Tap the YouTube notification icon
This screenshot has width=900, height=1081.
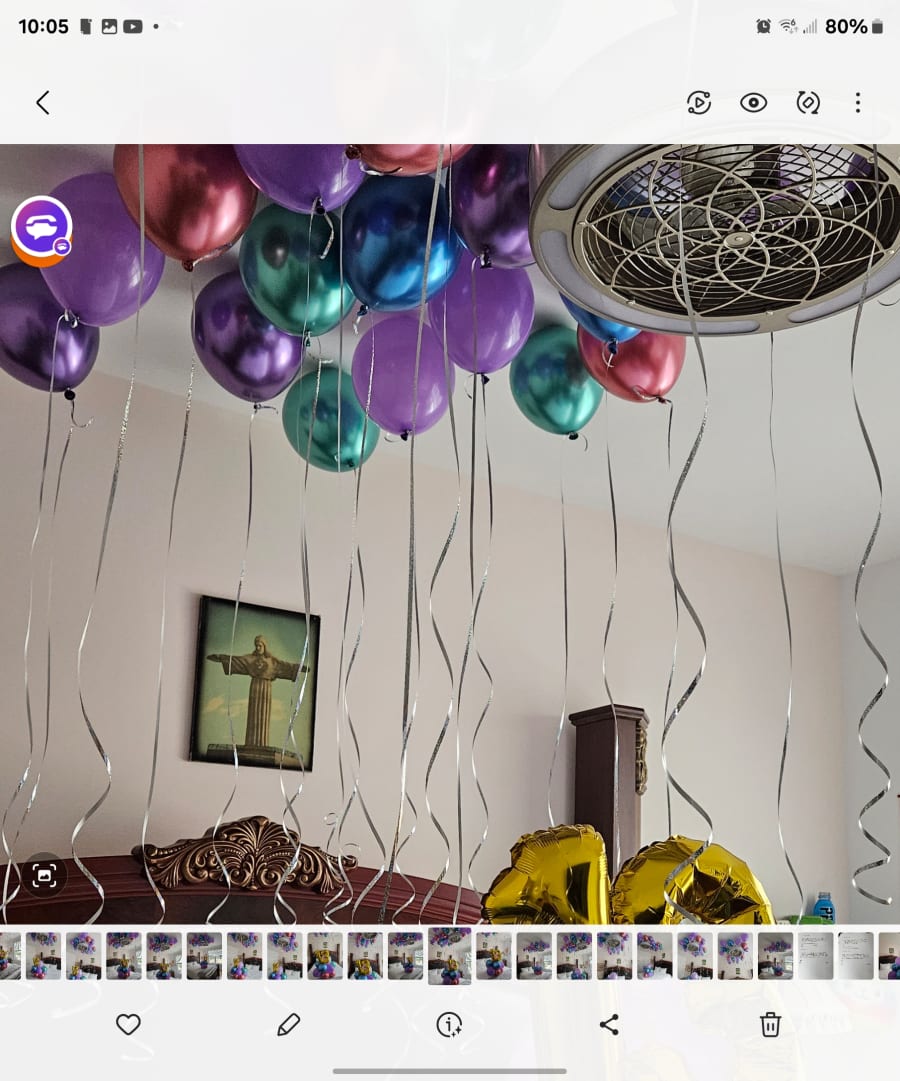pyautogui.click(x=132, y=27)
